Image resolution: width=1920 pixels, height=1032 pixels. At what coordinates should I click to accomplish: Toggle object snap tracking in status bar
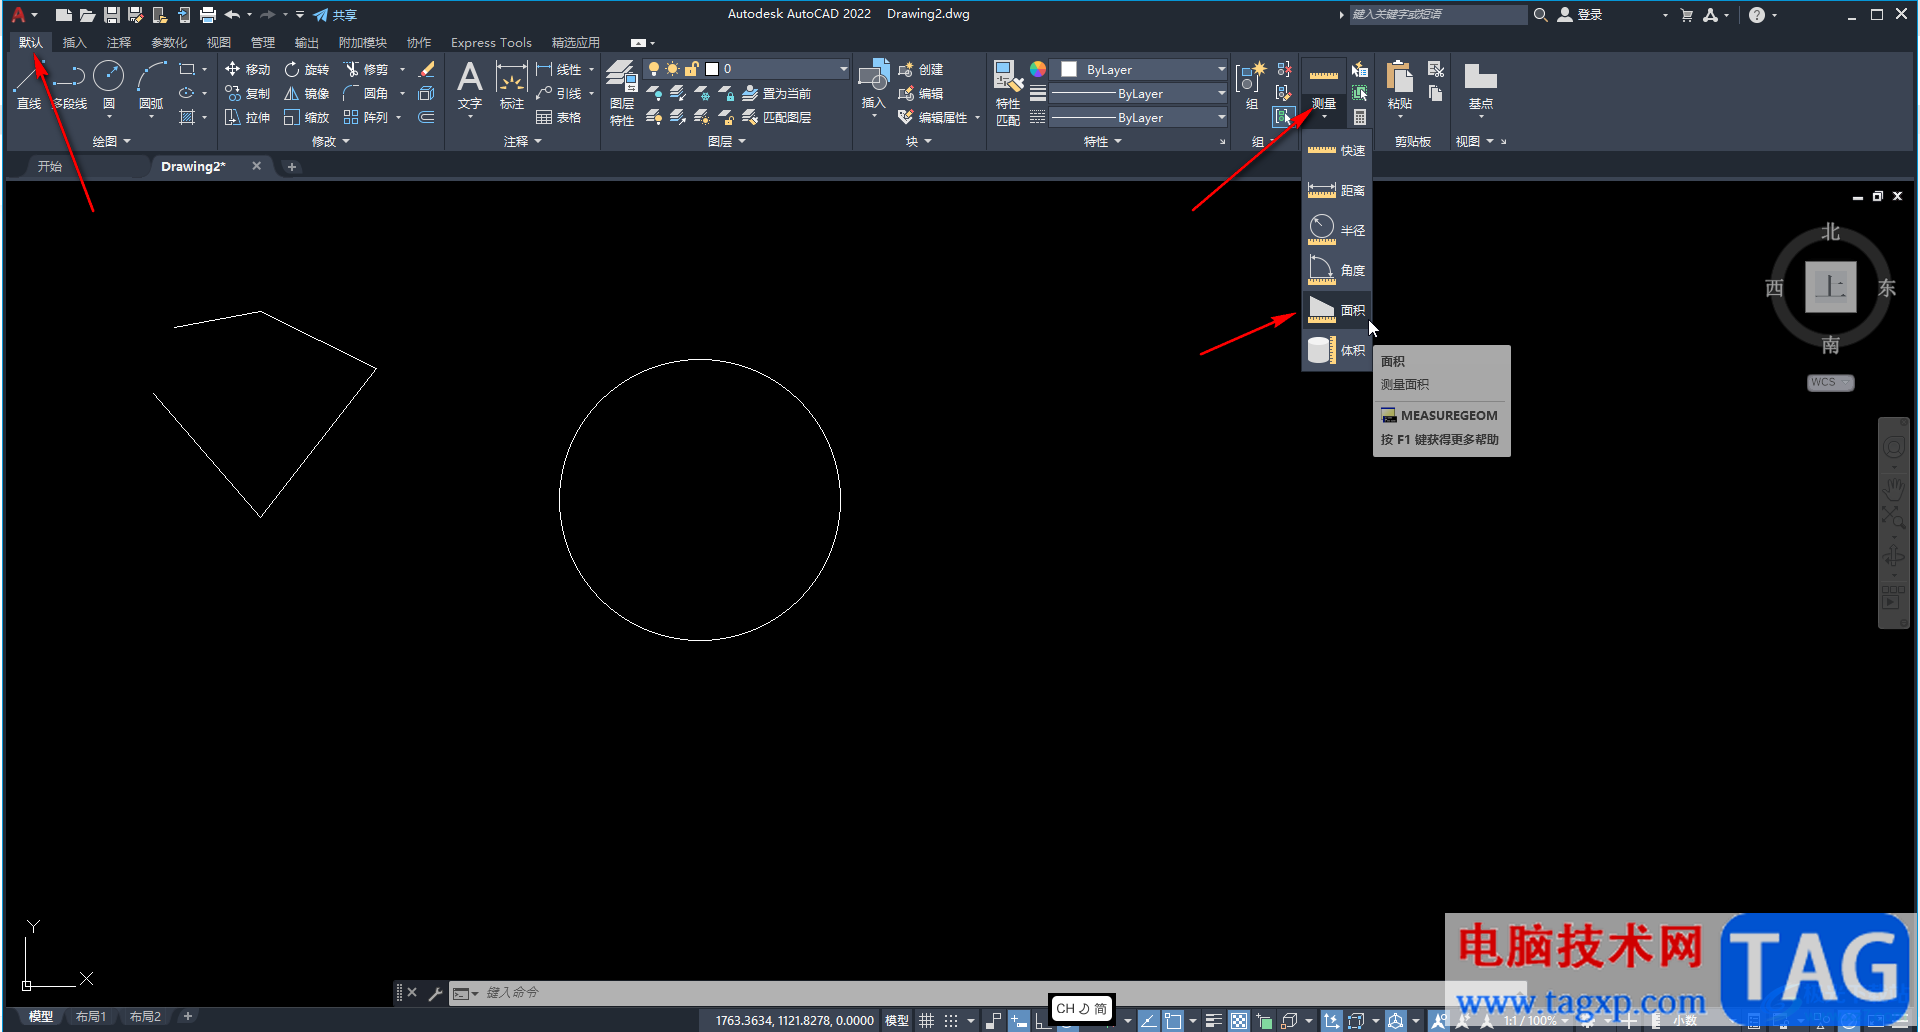tap(1148, 1020)
